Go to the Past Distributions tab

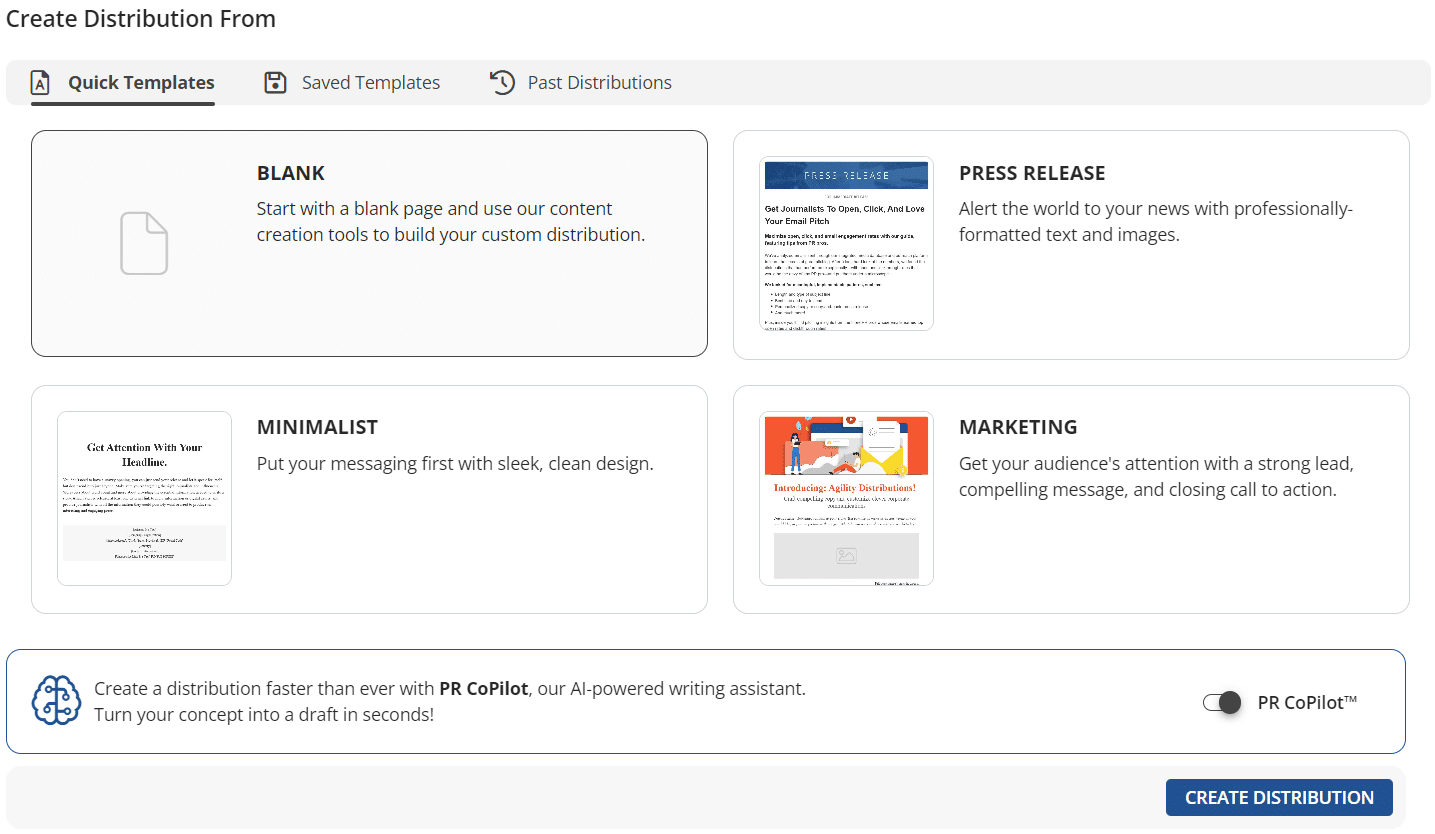[599, 83]
